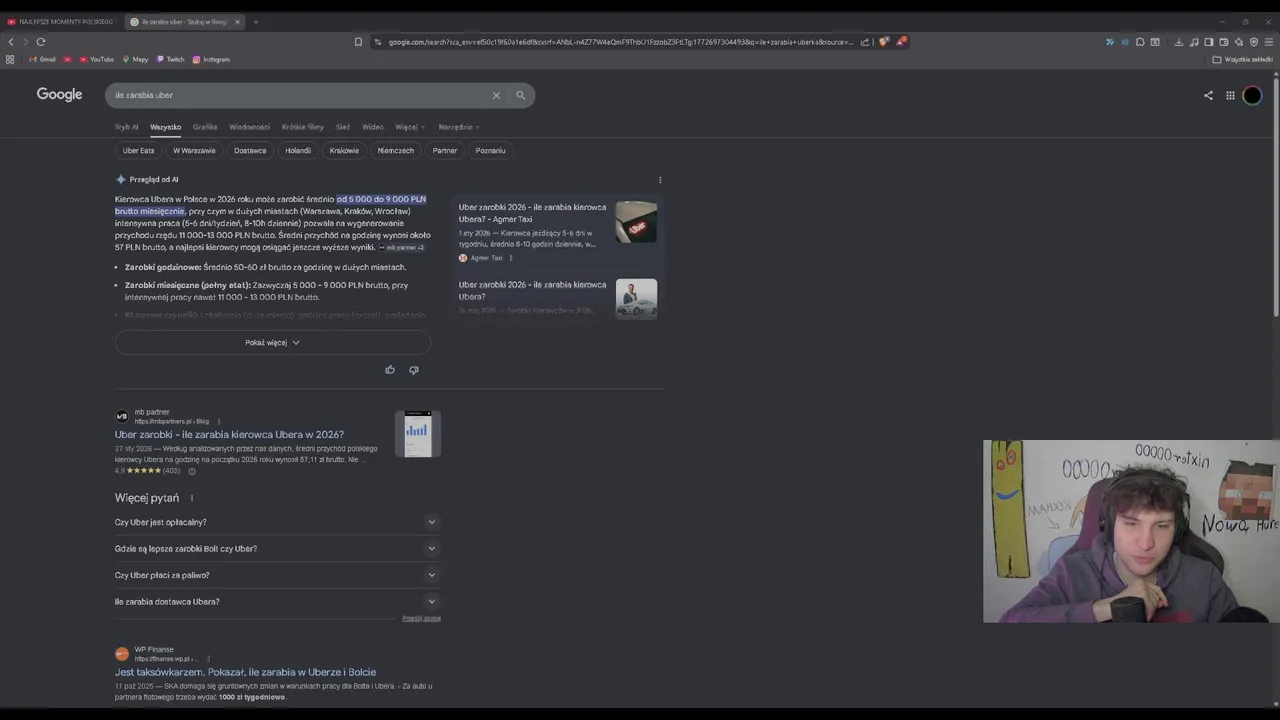Viewport: 1280px width, 720px height.
Task: Clear the search query with the X icon
Action: [496, 95]
